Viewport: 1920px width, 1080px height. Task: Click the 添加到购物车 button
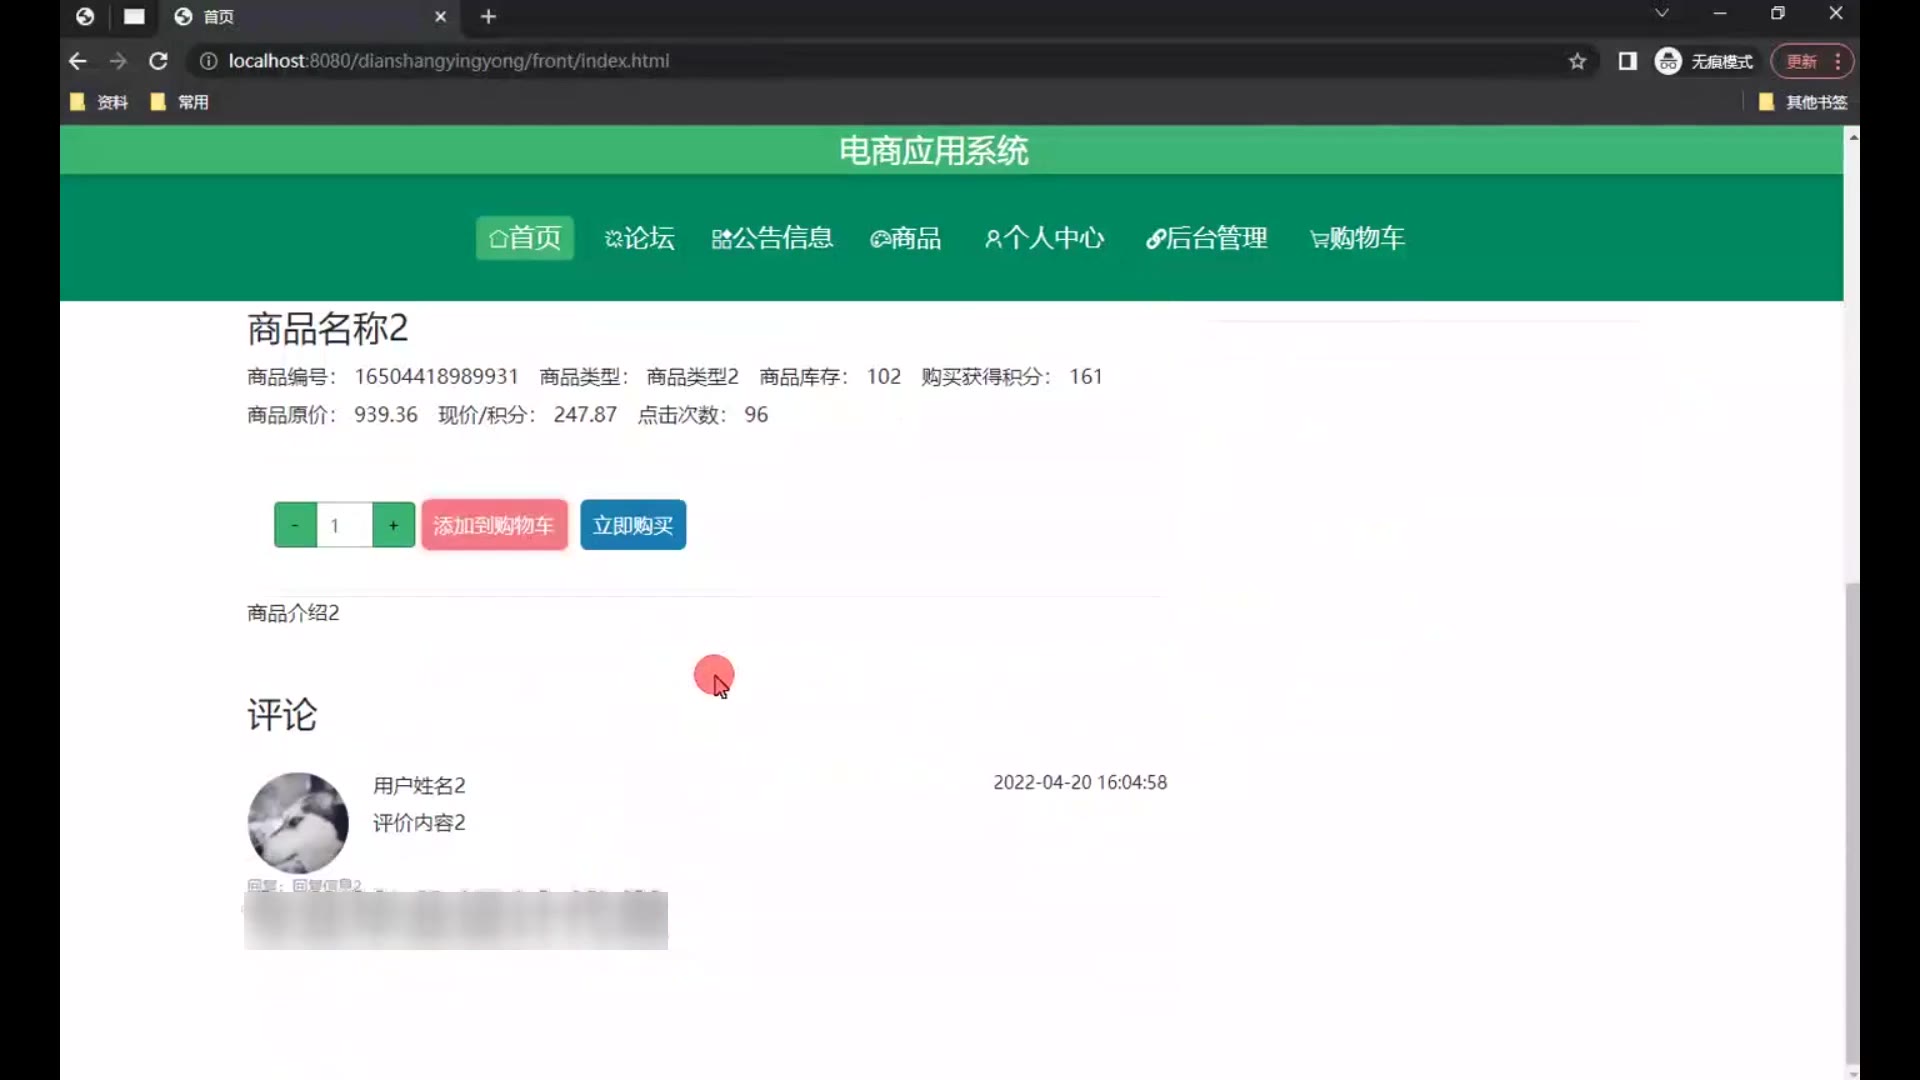point(494,525)
